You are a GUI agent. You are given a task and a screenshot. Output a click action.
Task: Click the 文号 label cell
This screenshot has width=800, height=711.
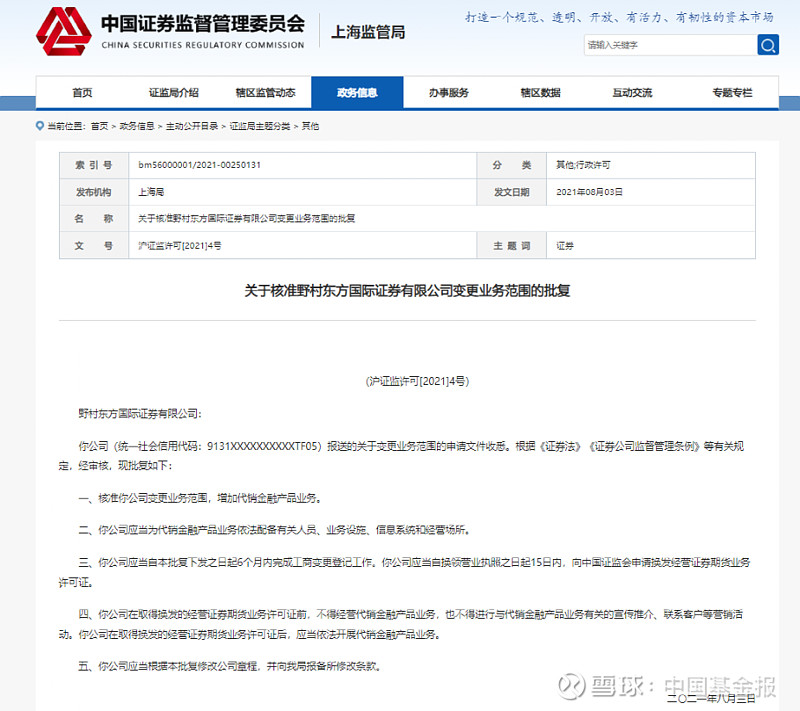point(94,246)
